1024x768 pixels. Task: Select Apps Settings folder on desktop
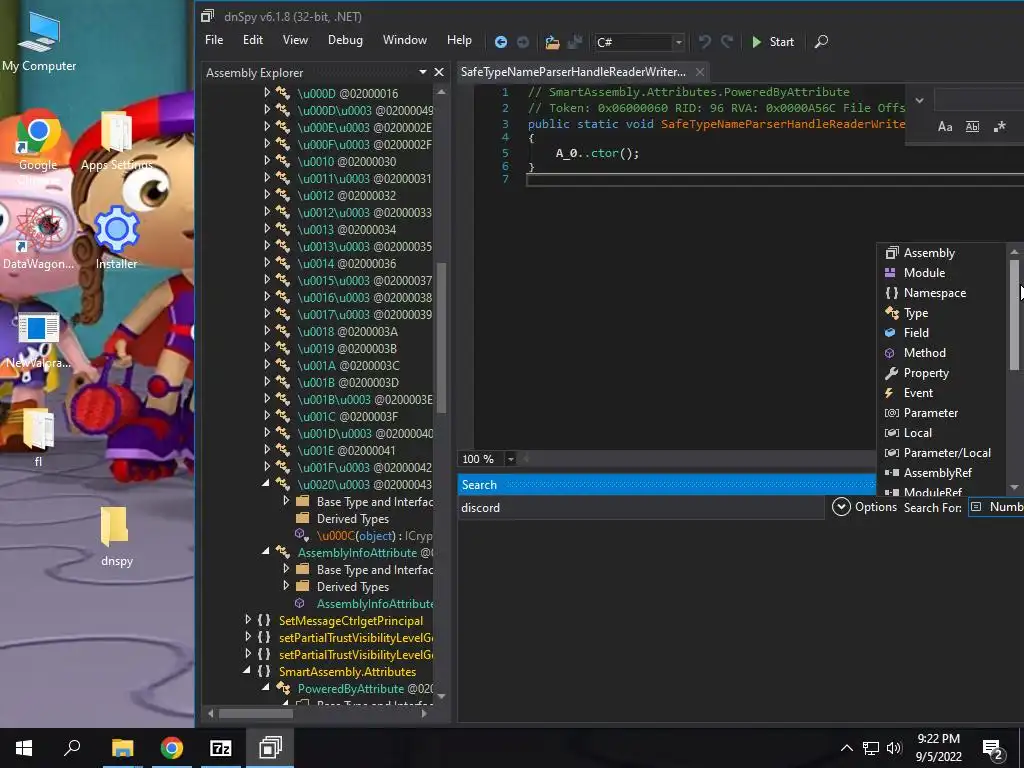point(116,142)
